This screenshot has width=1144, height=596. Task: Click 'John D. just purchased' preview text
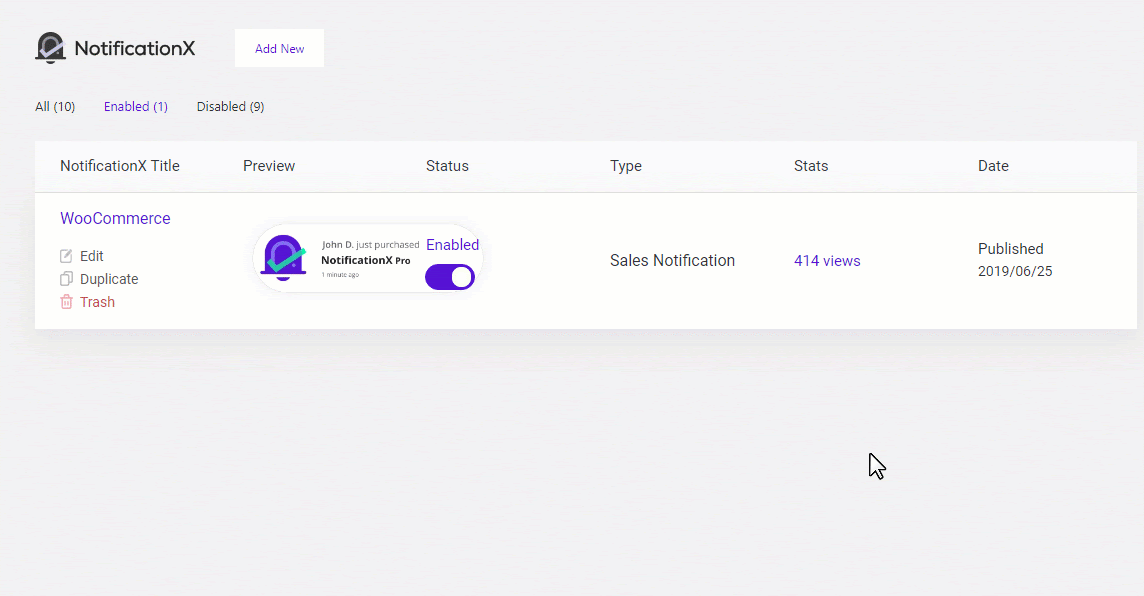[x=371, y=244]
